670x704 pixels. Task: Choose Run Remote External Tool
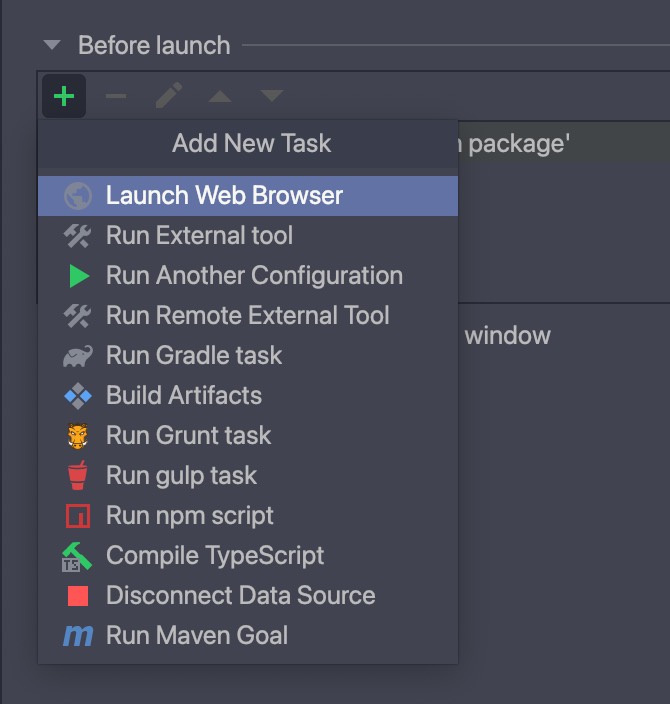[x=248, y=316]
